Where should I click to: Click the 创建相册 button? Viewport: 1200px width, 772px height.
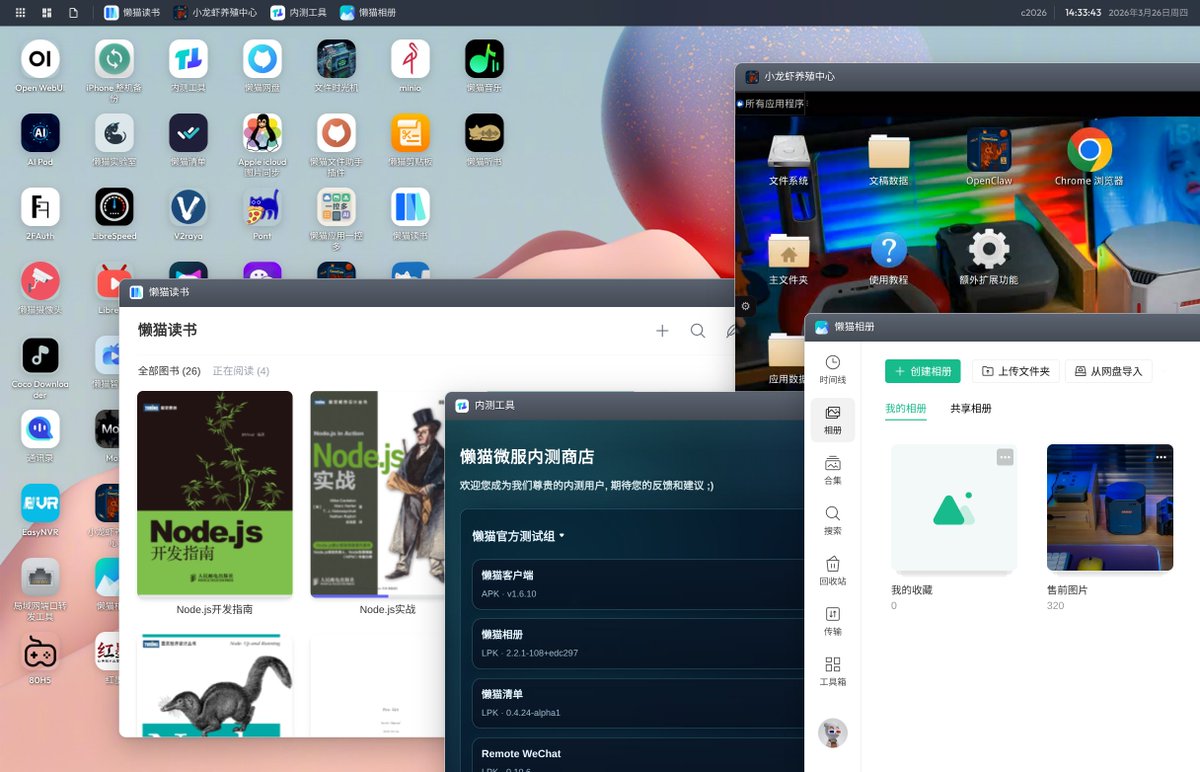[x=923, y=371]
